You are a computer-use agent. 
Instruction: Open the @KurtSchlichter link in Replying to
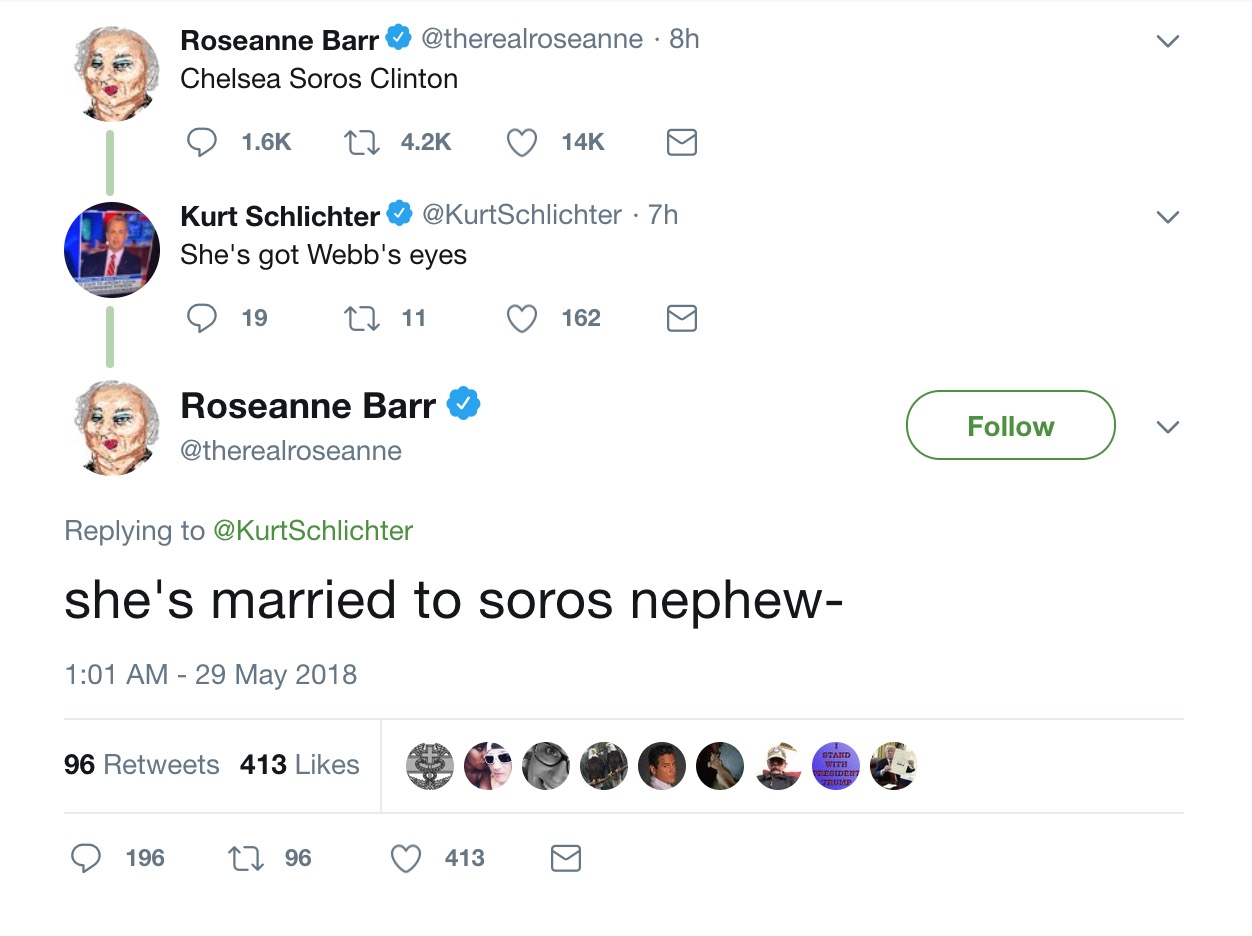312,530
